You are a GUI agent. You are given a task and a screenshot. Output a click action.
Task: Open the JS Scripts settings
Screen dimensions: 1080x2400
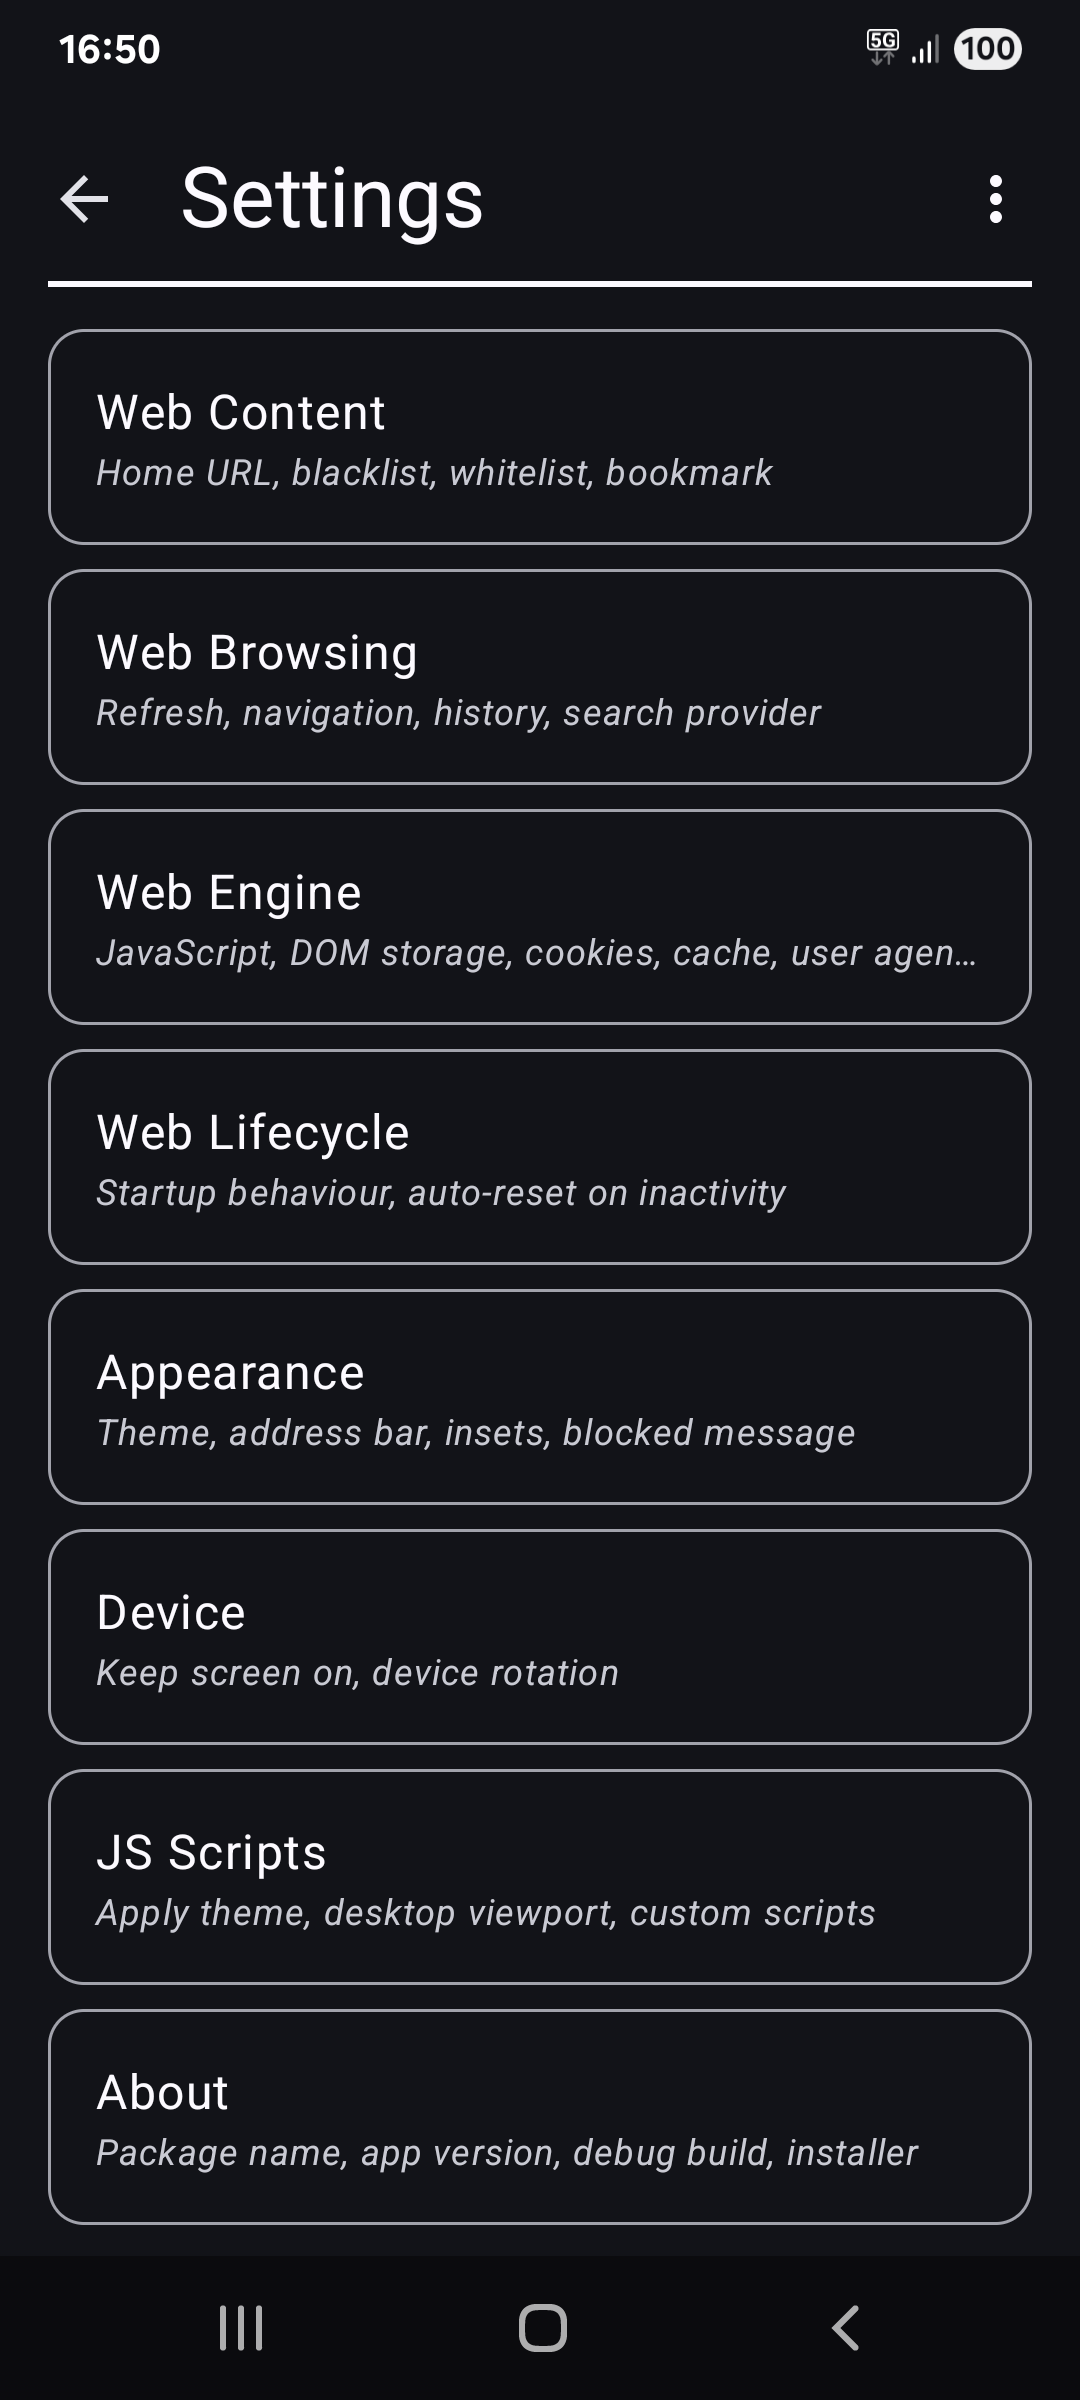click(x=540, y=1877)
